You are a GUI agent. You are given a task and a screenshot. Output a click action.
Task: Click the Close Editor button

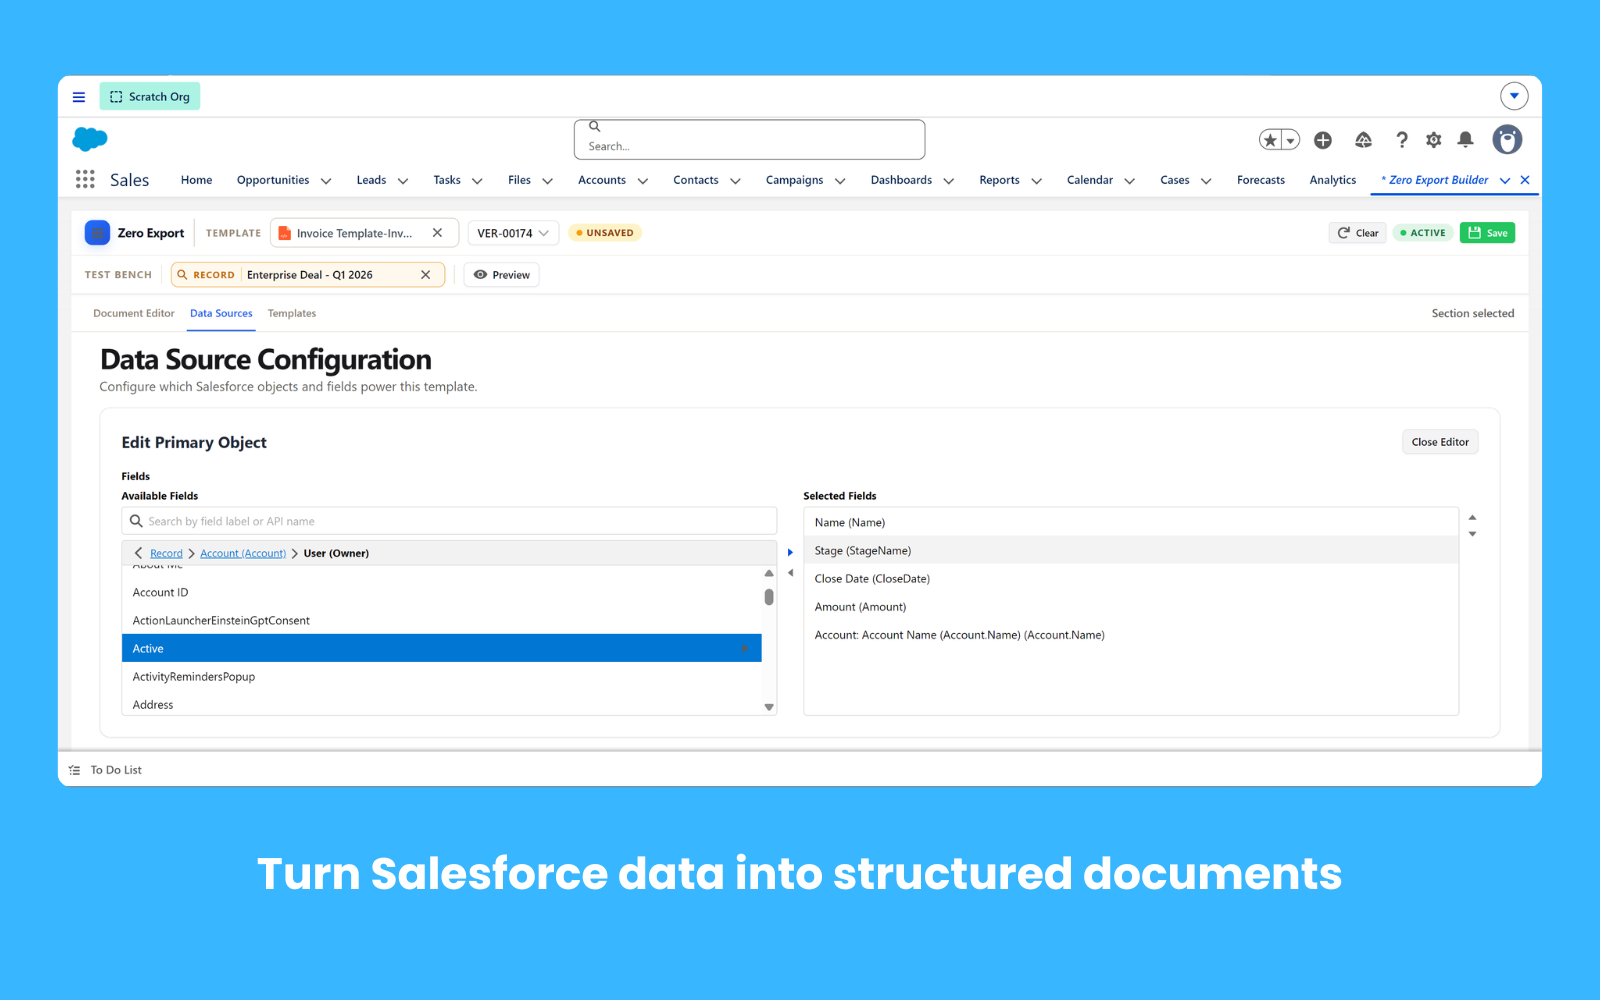click(1440, 442)
